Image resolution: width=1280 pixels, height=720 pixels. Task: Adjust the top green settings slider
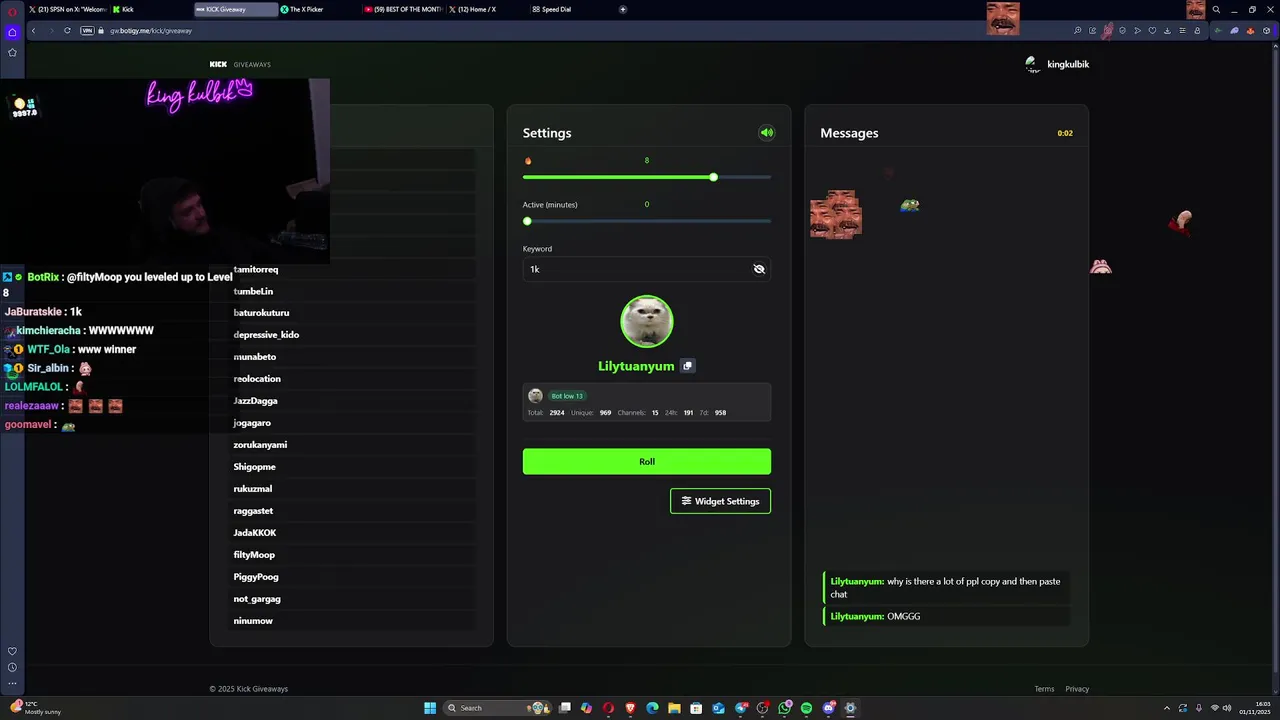point(647,177)
